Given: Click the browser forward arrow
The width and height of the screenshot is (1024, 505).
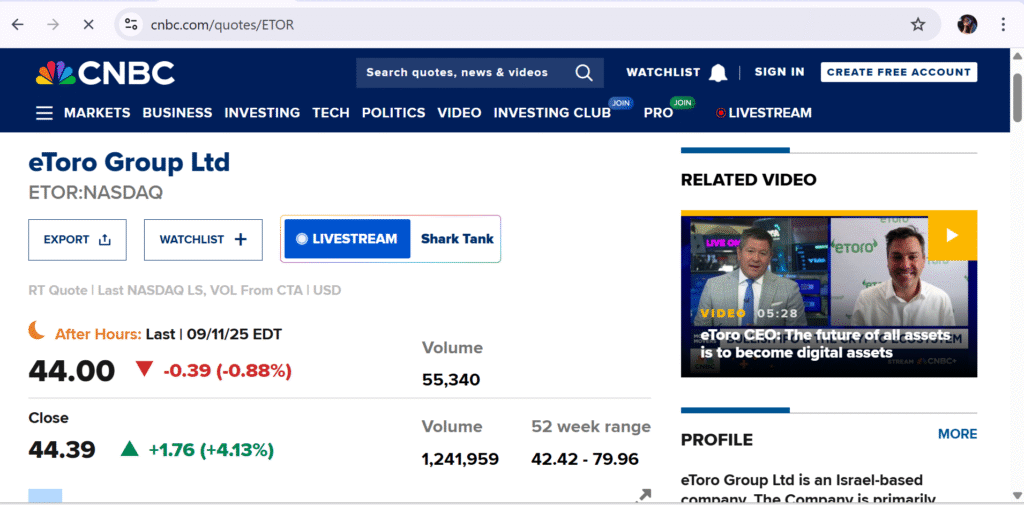Looking at the screenshot, I should coord(54,25).
